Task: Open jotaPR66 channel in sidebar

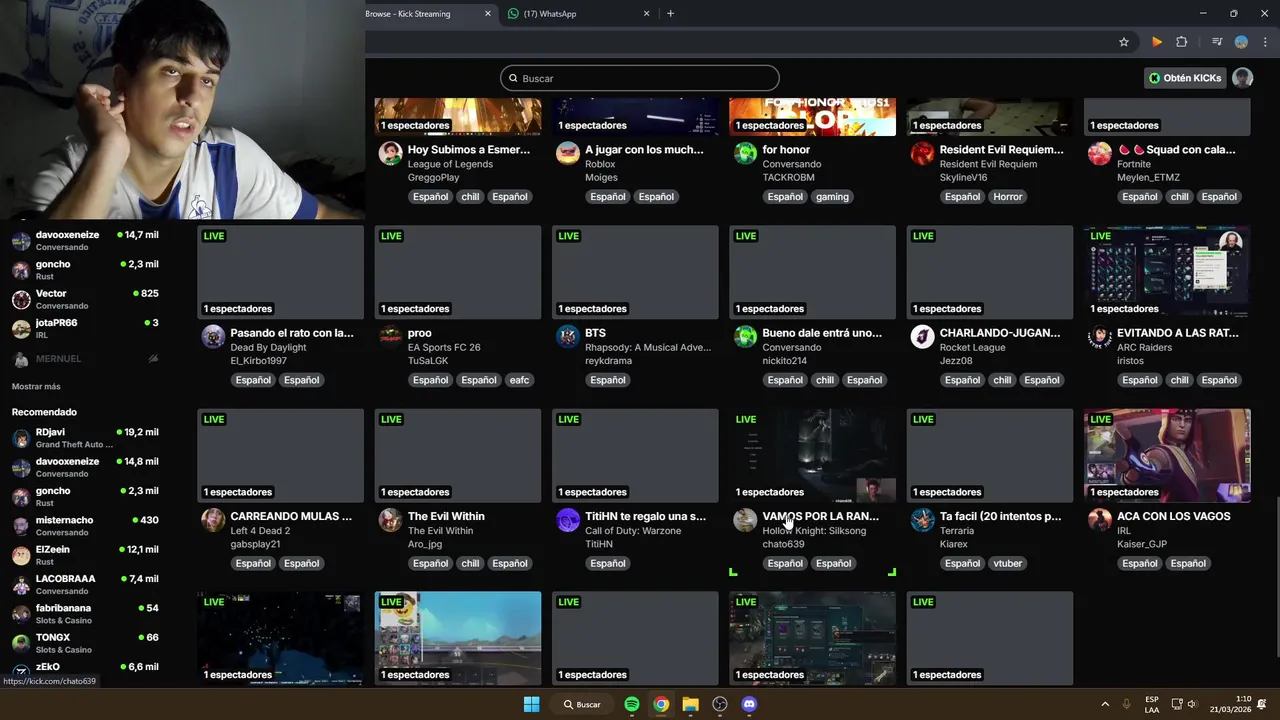Action: tap(85, 328)
